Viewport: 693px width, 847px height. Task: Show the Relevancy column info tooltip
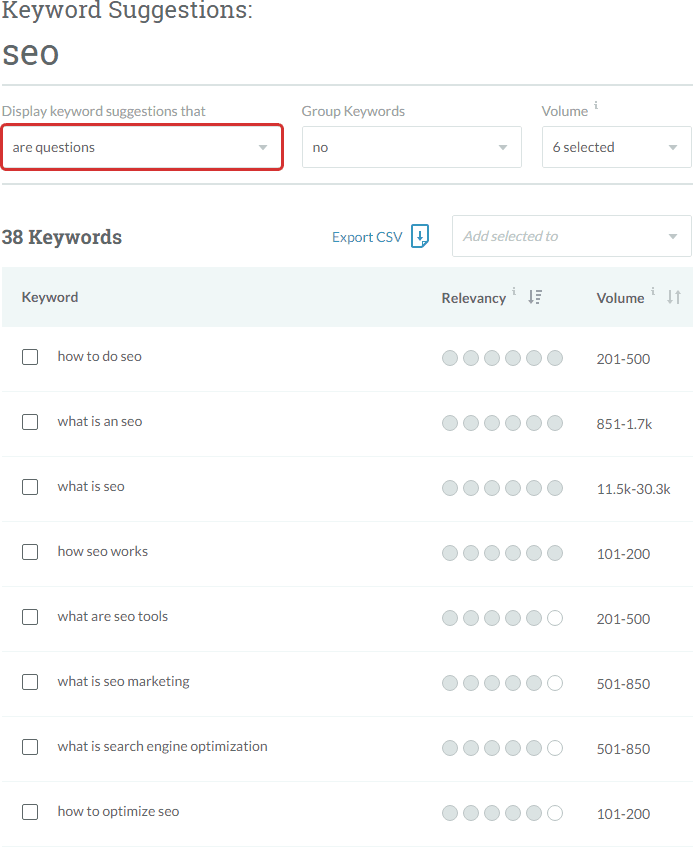point(514,291)
